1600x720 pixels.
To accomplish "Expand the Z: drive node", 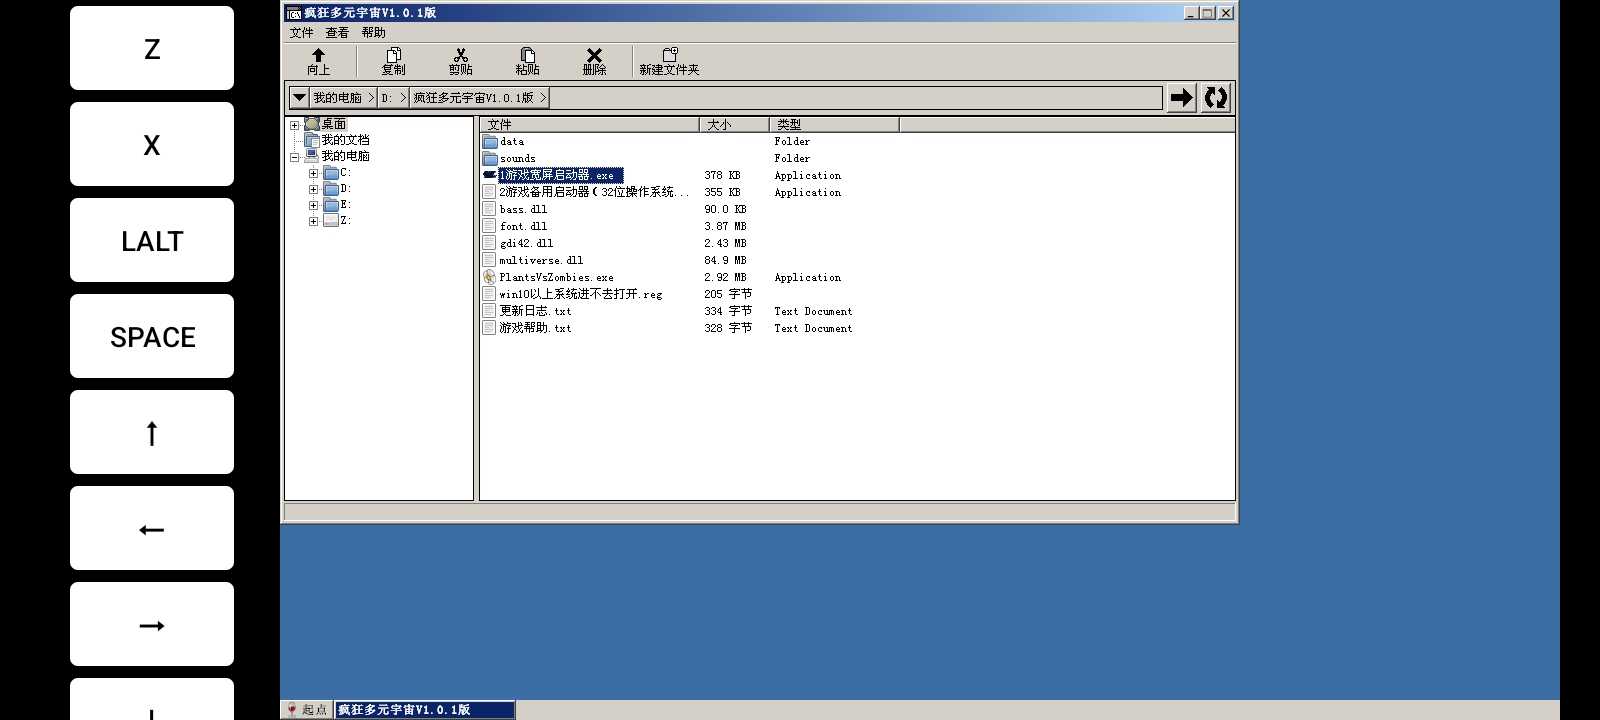I will coord(313,221).
